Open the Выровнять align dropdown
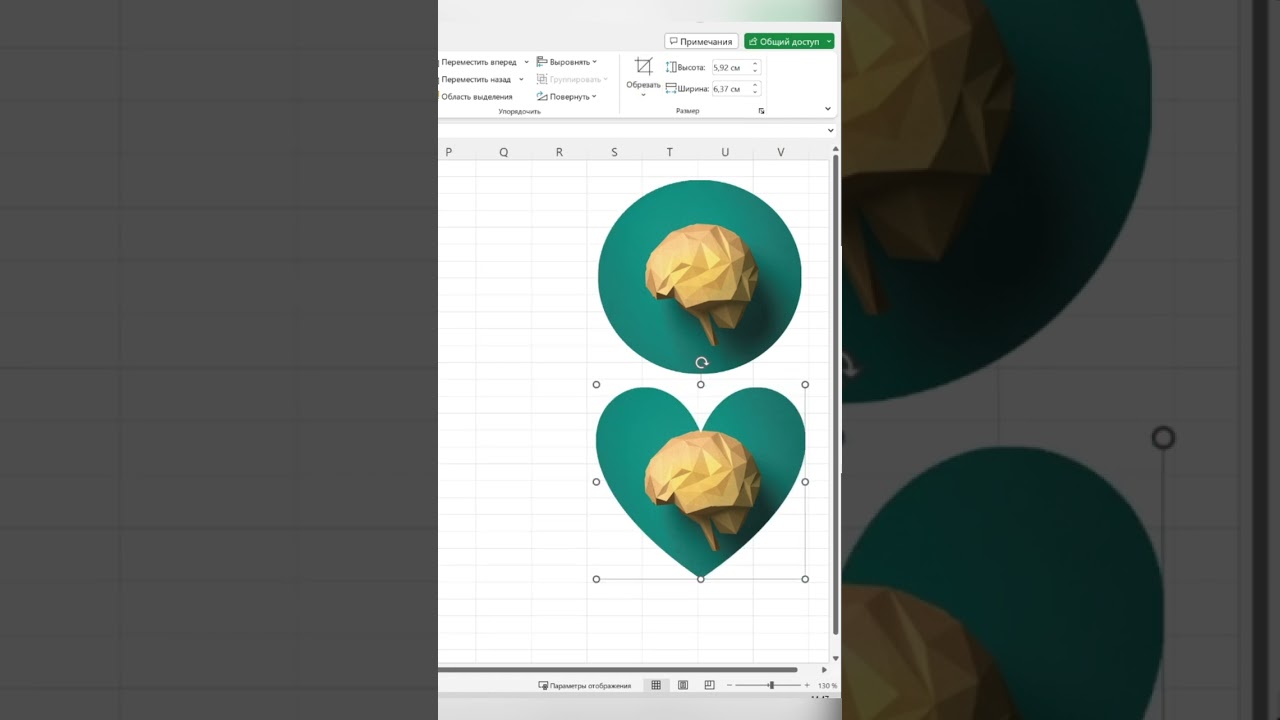Image resolution: width=1280 pixels, height=720 pixels. coord(567,62)
